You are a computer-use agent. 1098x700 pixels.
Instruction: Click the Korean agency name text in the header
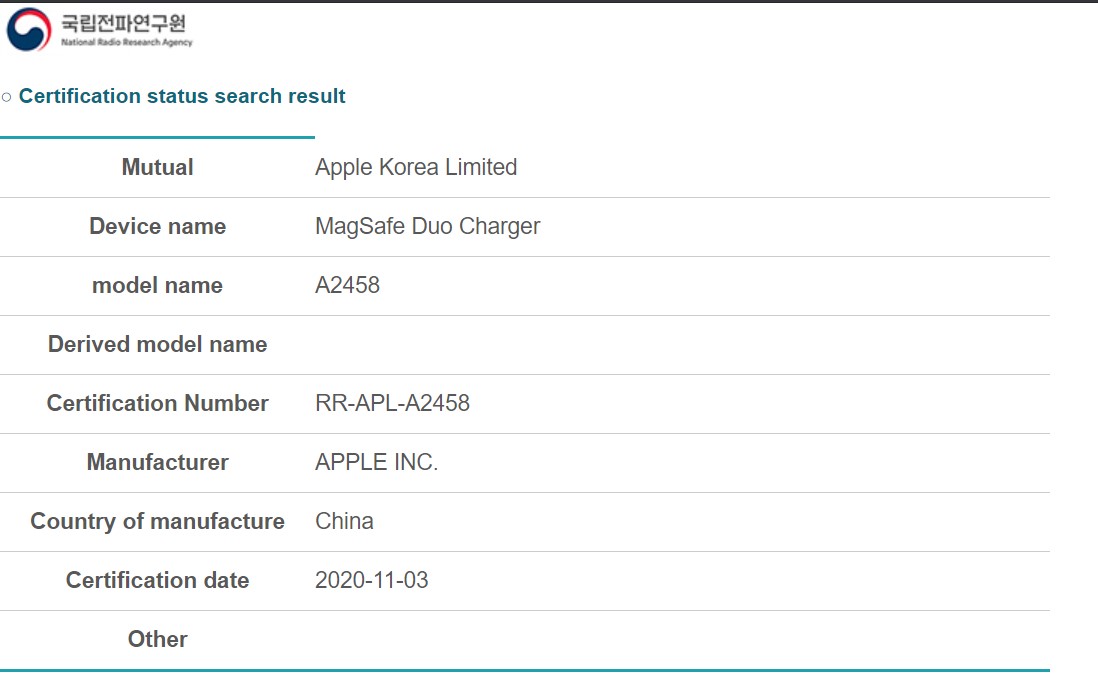(123, 23)
